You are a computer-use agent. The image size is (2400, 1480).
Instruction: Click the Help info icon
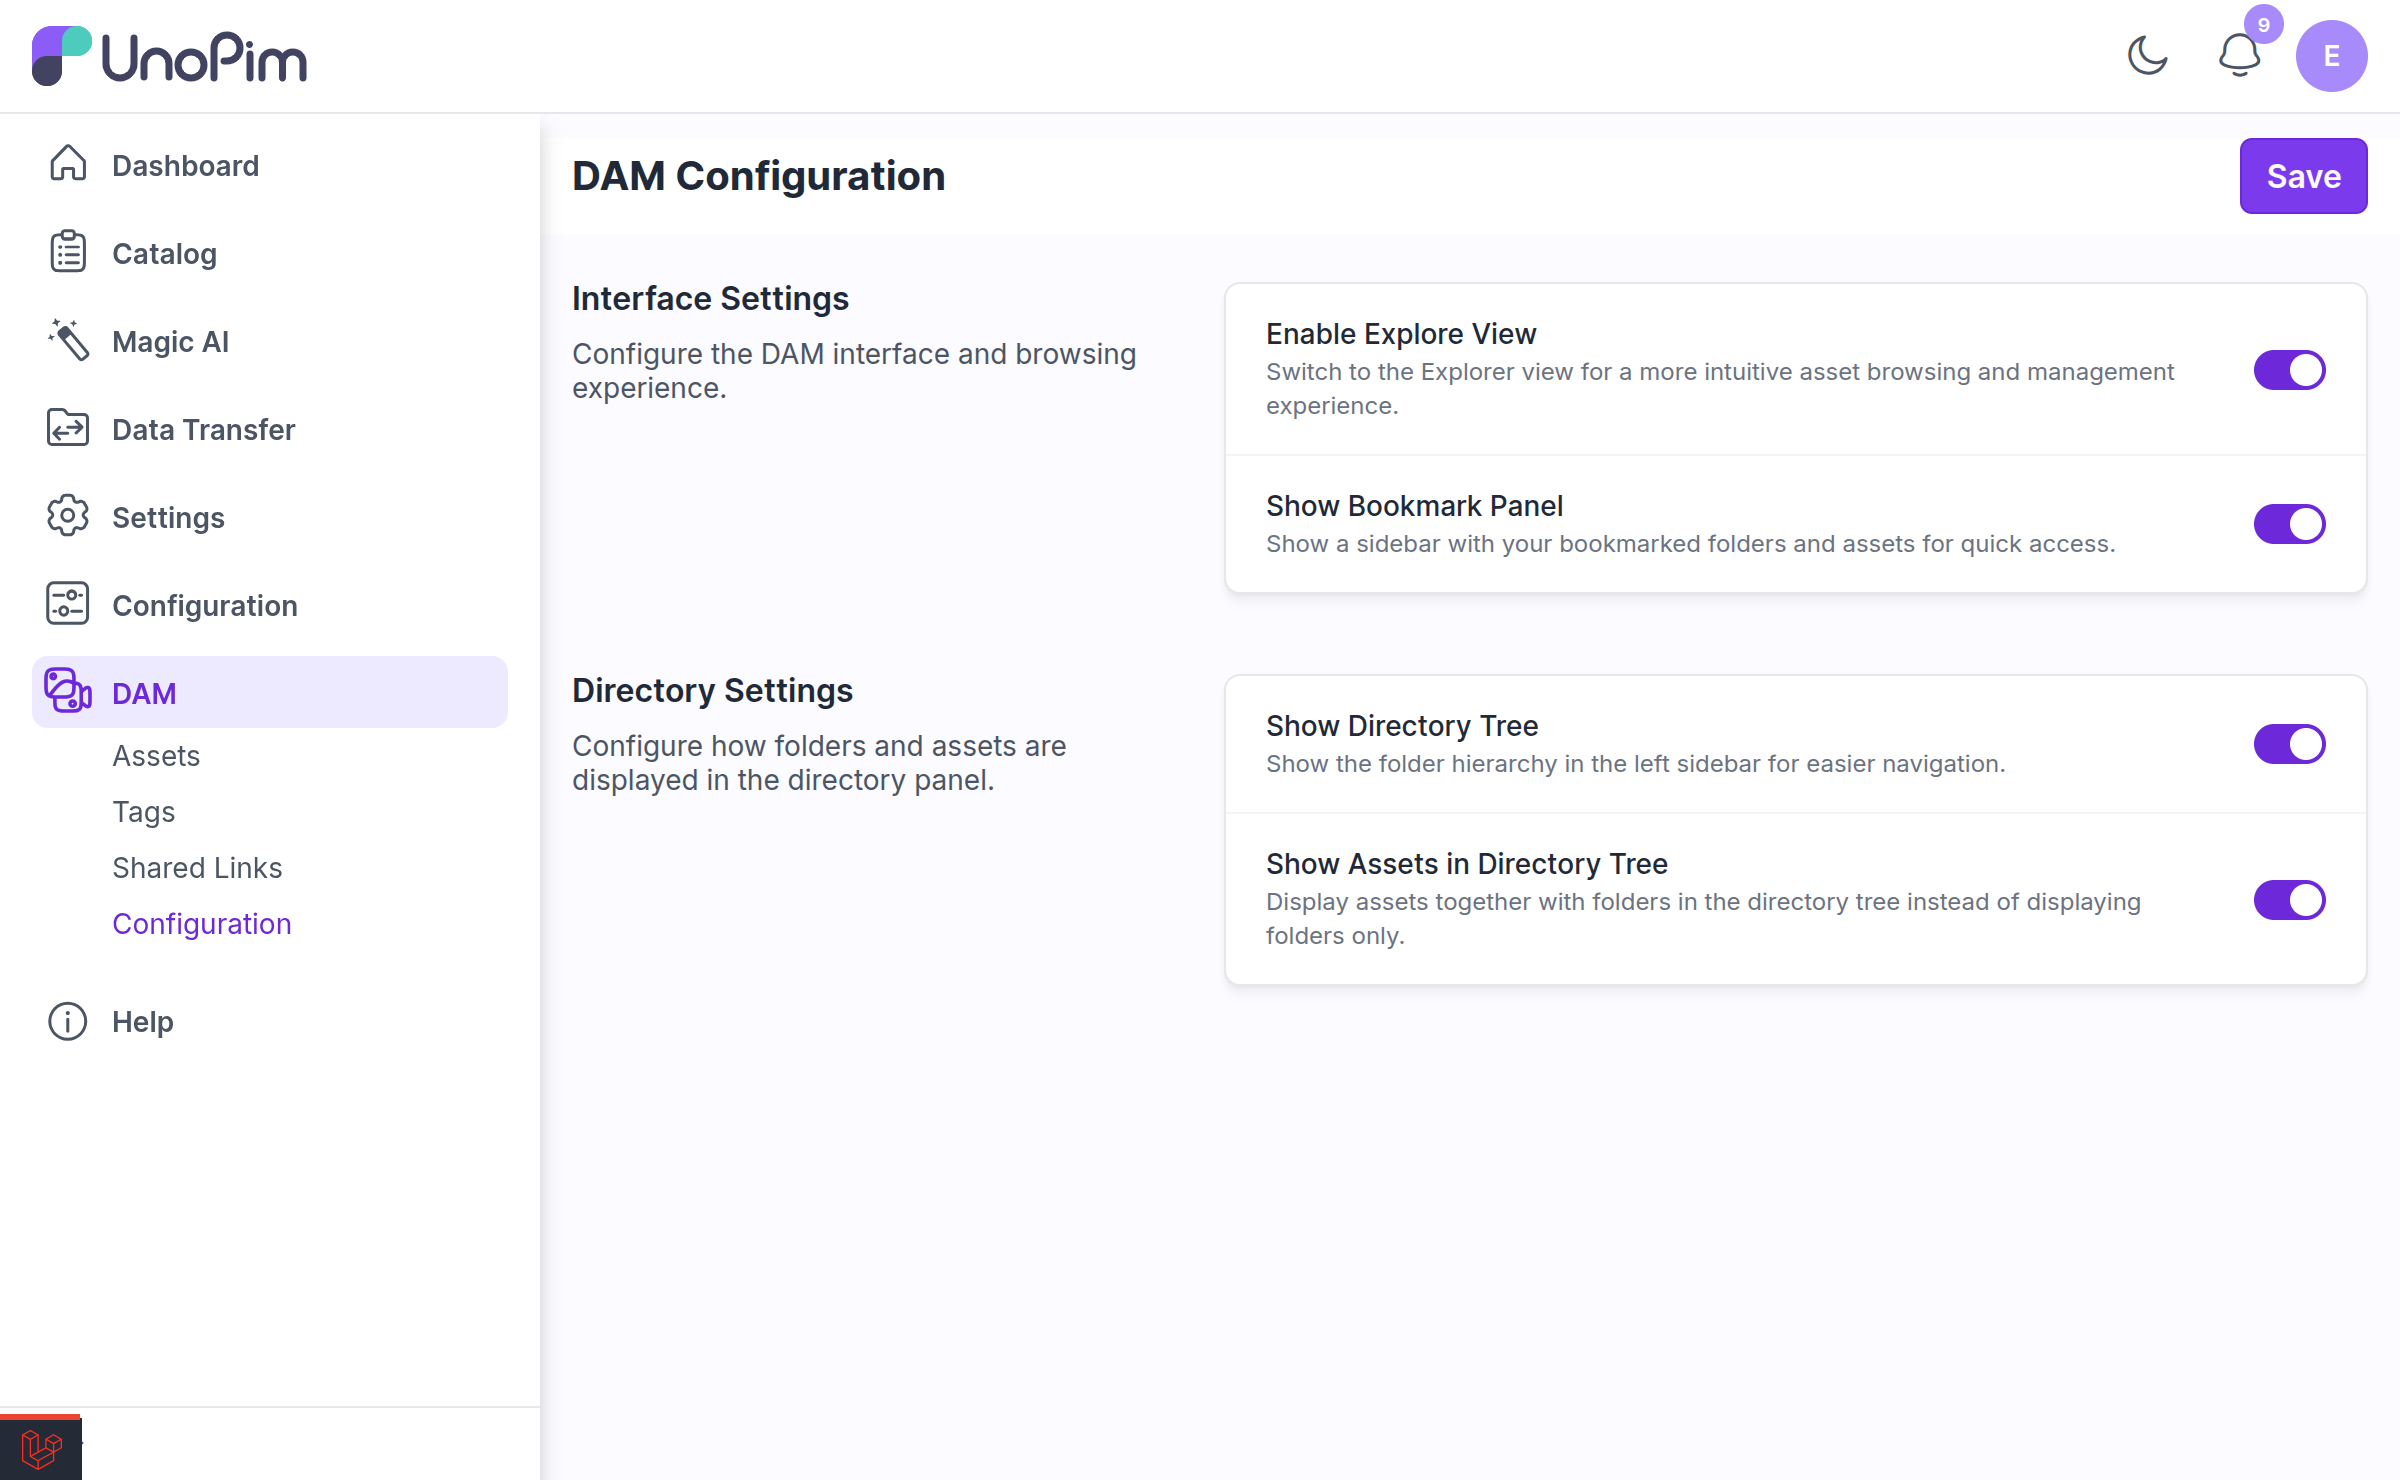(68, 1021)
